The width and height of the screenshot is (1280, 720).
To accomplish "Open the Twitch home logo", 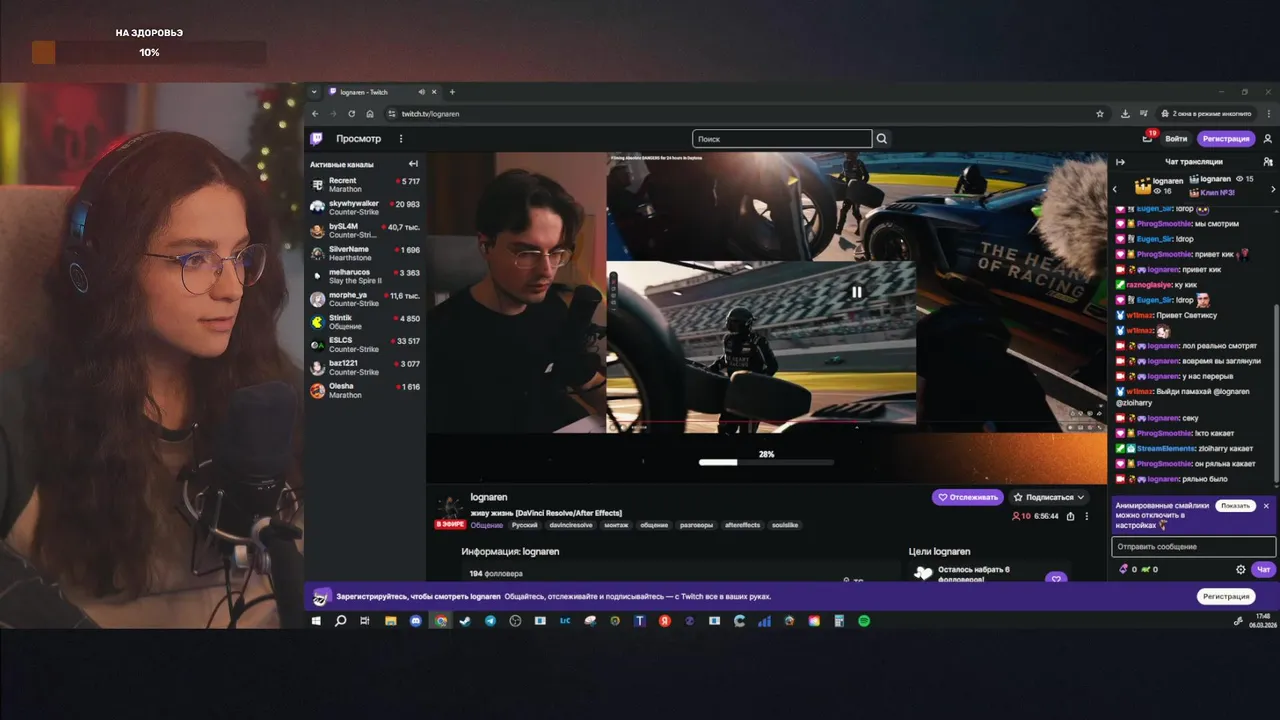I will (x=316, y=139).
